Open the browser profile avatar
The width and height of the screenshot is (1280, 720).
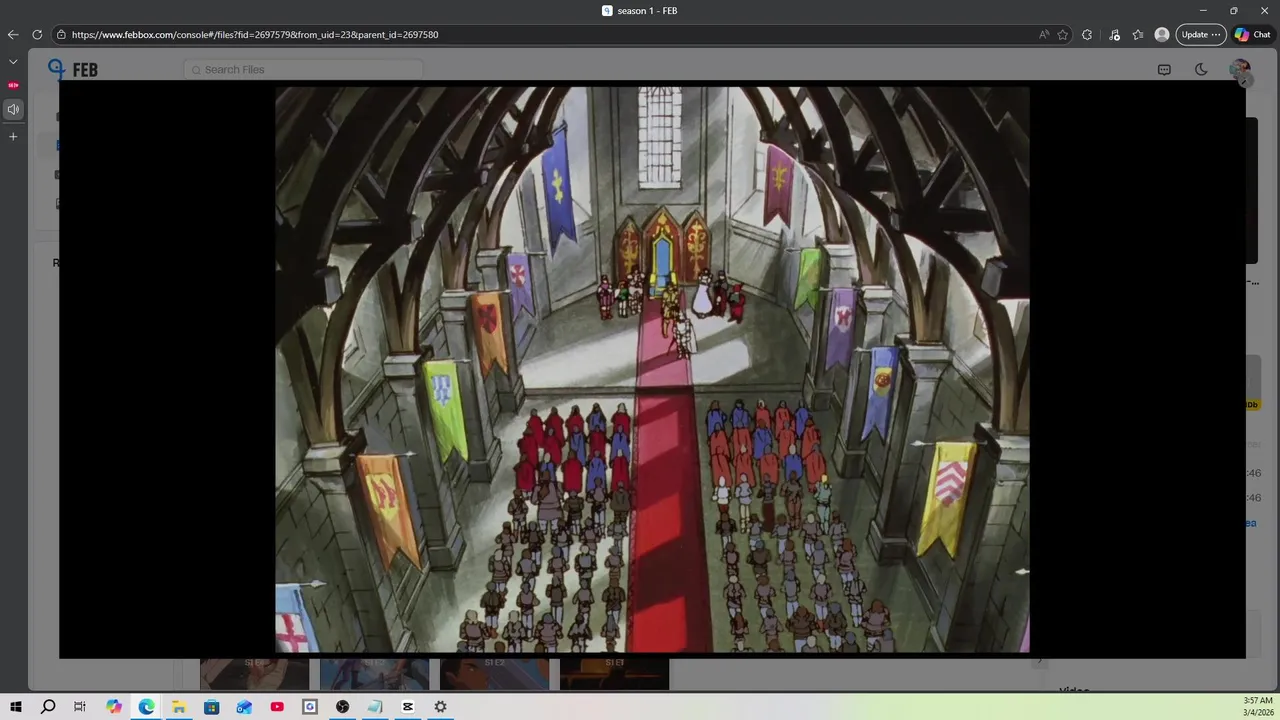(1162, 34)
